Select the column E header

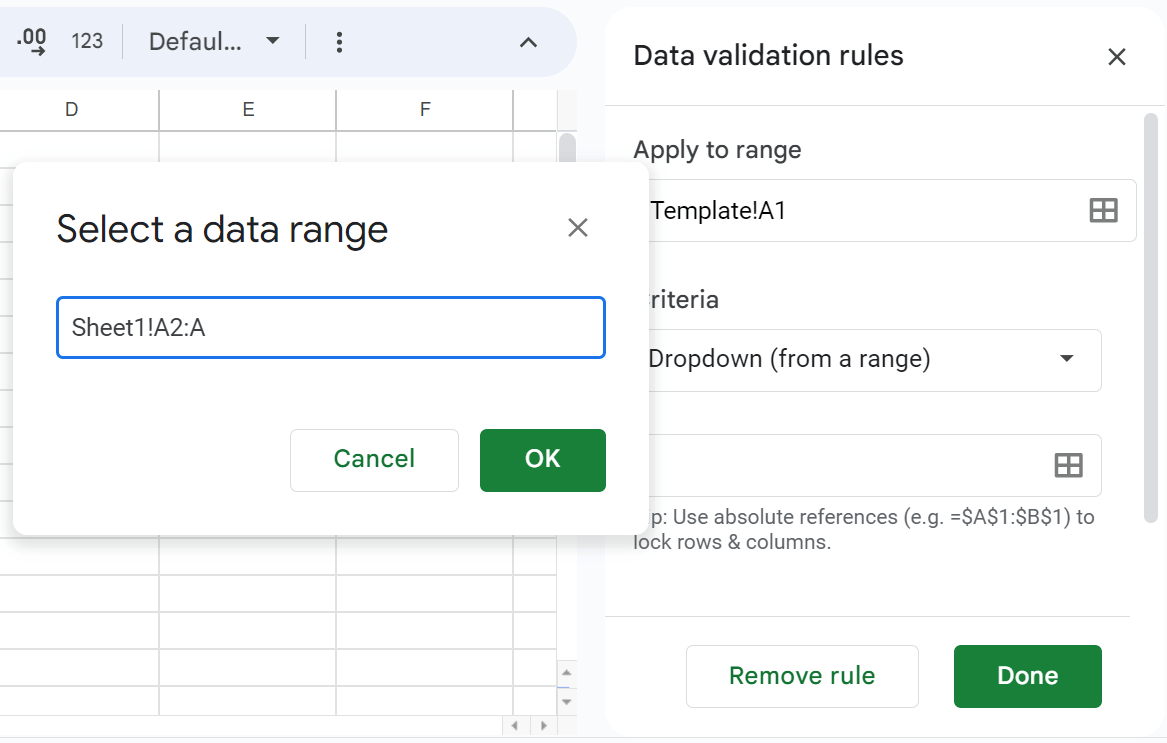248,110
